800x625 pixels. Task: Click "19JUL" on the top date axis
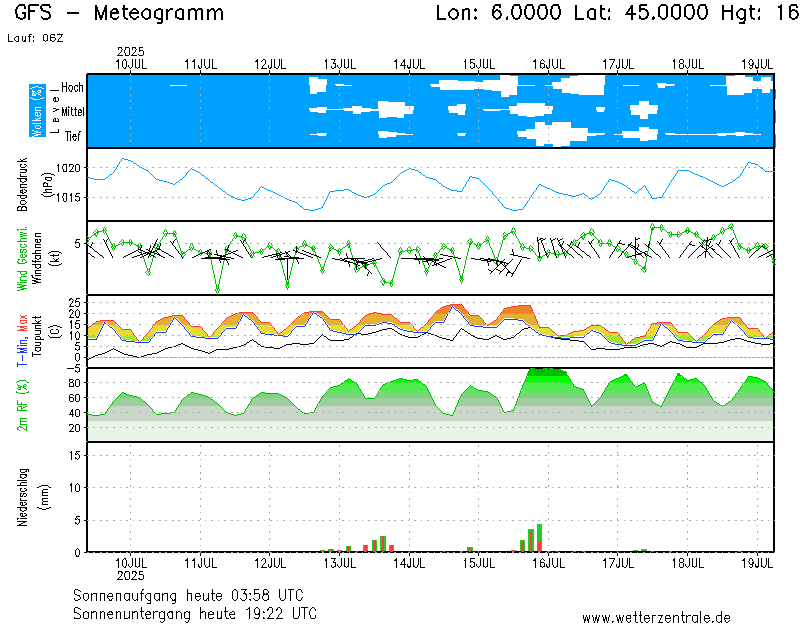(757, 64)
